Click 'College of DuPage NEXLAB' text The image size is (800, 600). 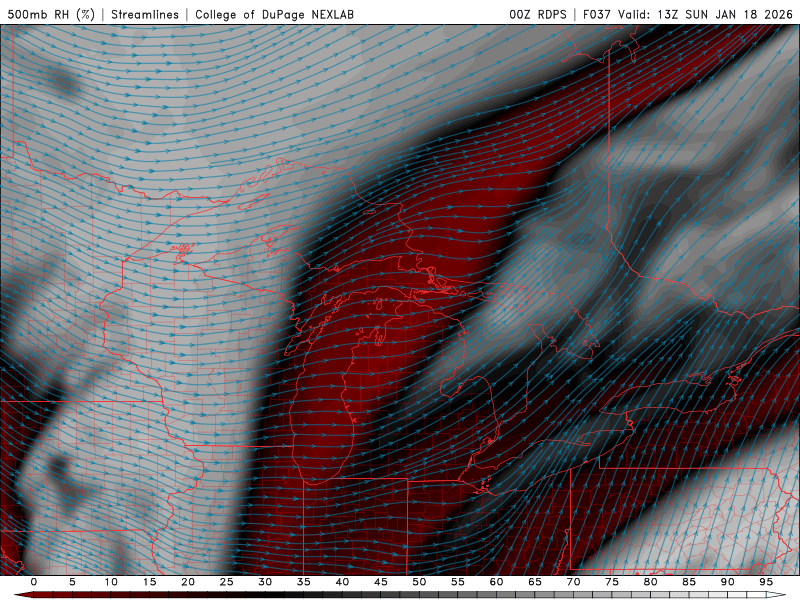coord(274,14)
